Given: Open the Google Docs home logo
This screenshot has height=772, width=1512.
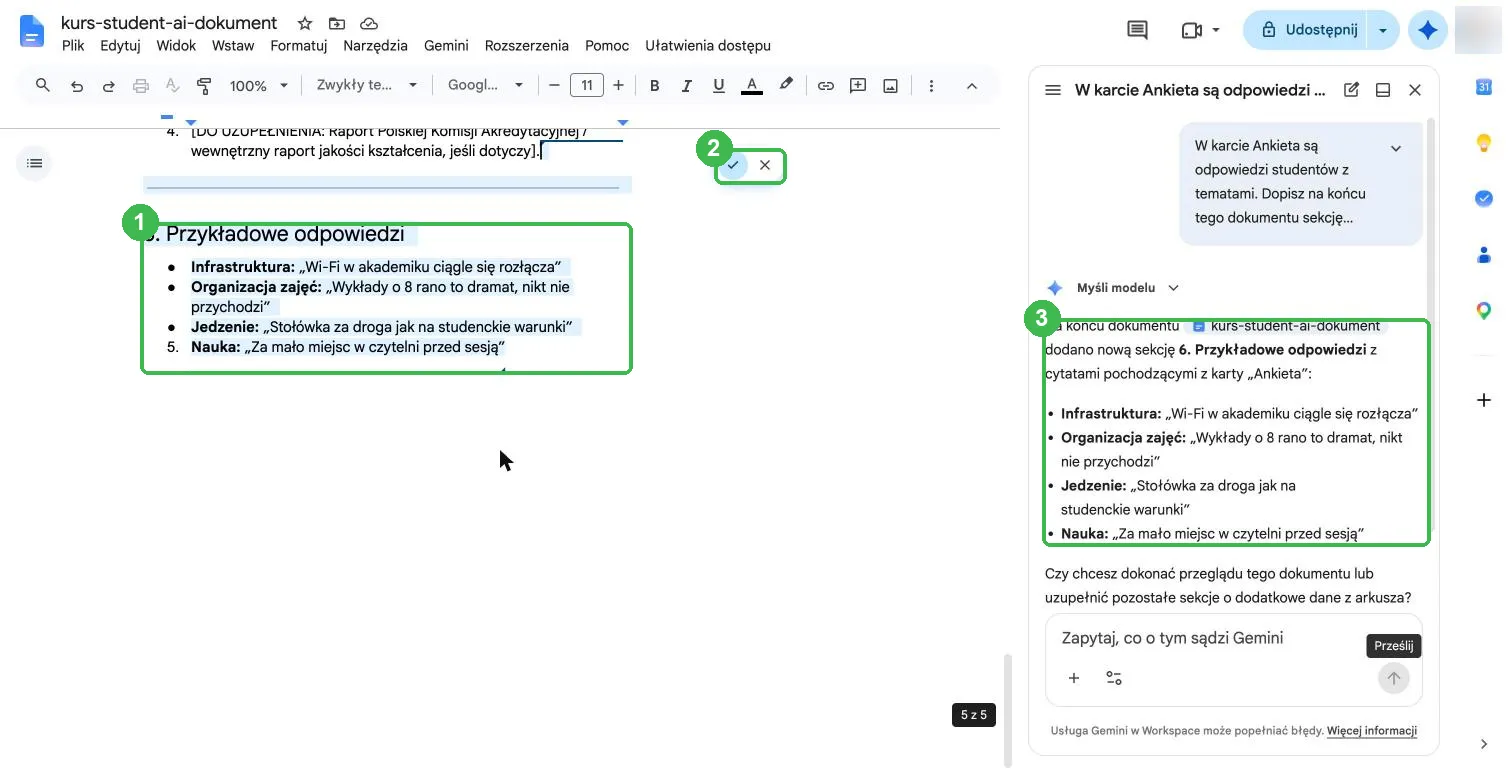Looking at the screenshot, I should click(33, 32).
